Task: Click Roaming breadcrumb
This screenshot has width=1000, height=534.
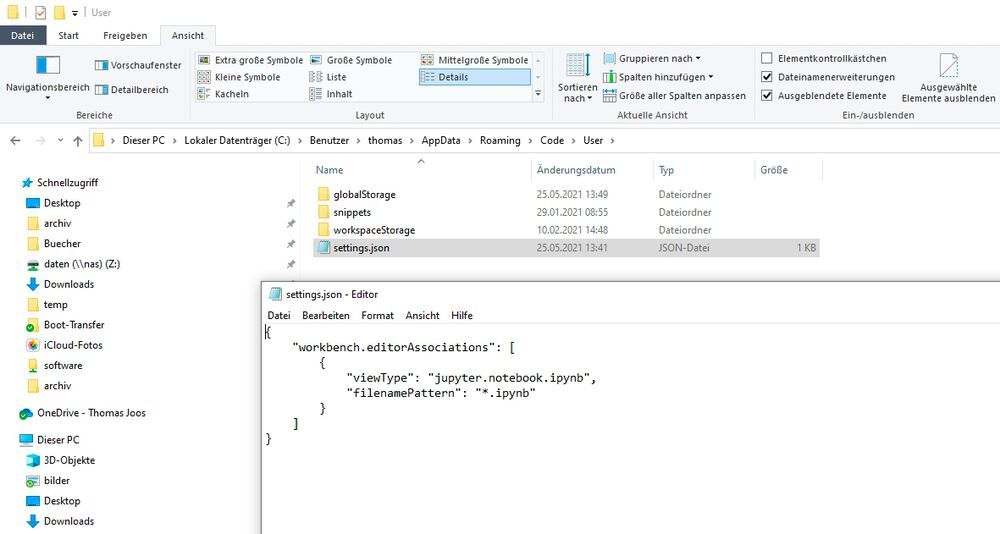Action: point(500,140)
